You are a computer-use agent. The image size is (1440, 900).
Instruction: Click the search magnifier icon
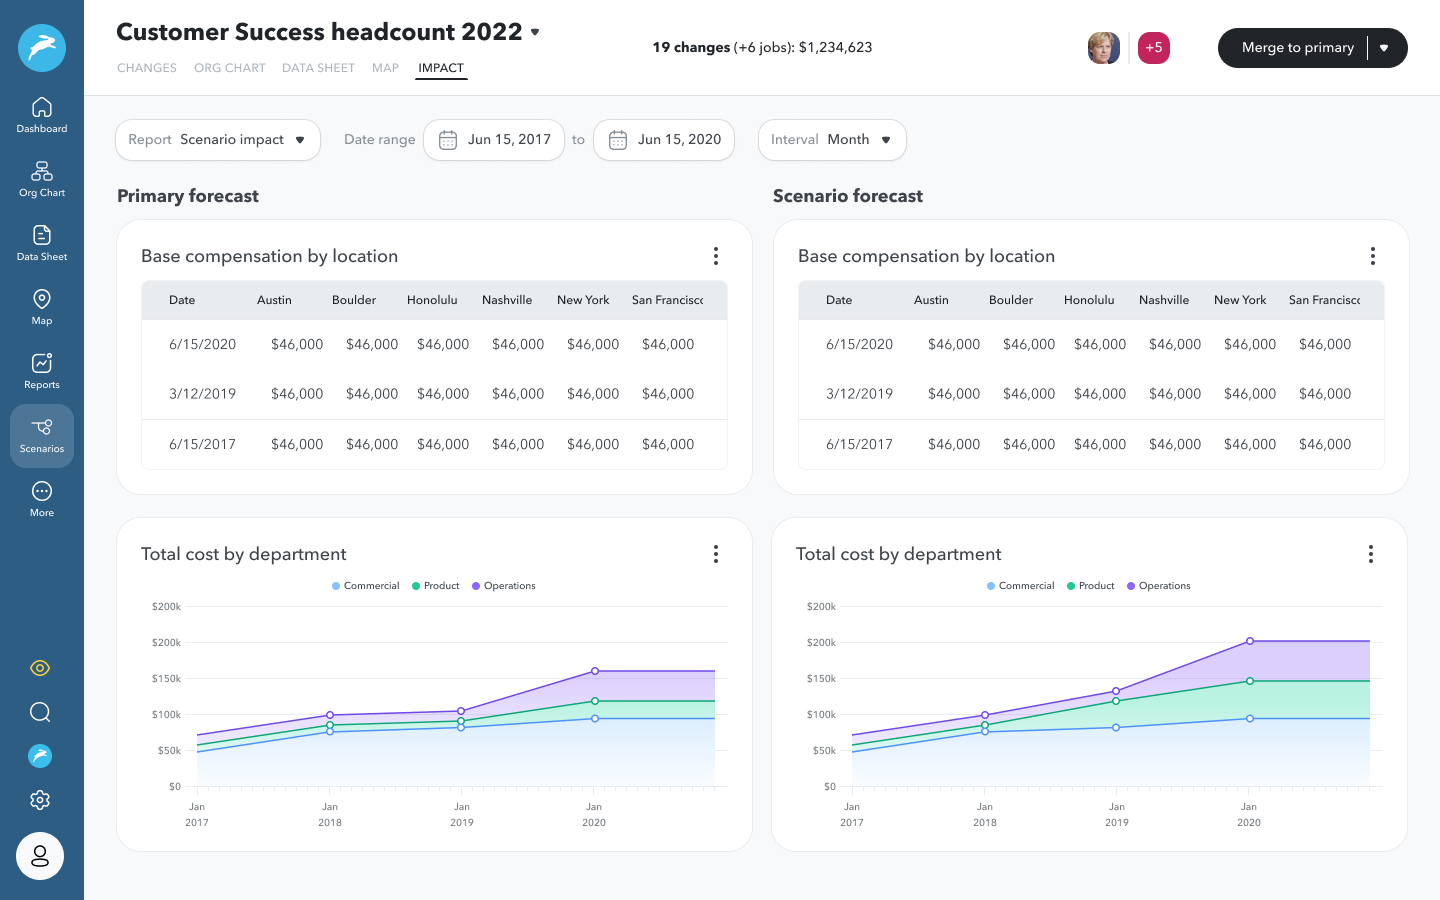point(40,712)
